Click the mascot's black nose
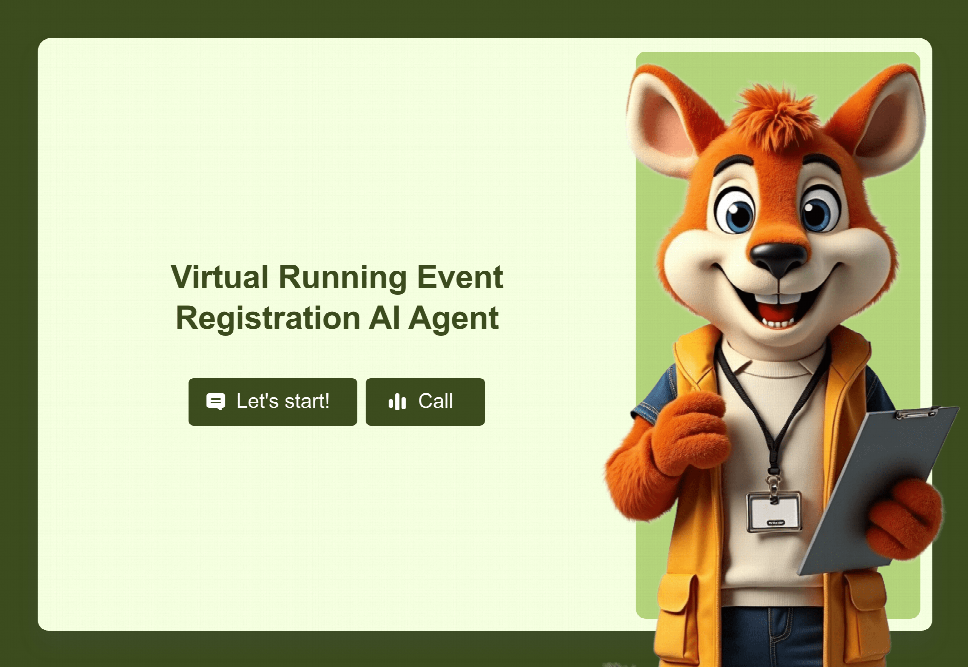Viewport: 968px width, 667px height. point(778,258)
